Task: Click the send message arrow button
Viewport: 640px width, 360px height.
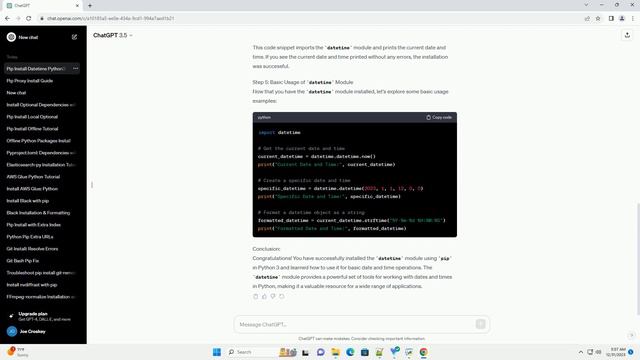Action: 480,324
